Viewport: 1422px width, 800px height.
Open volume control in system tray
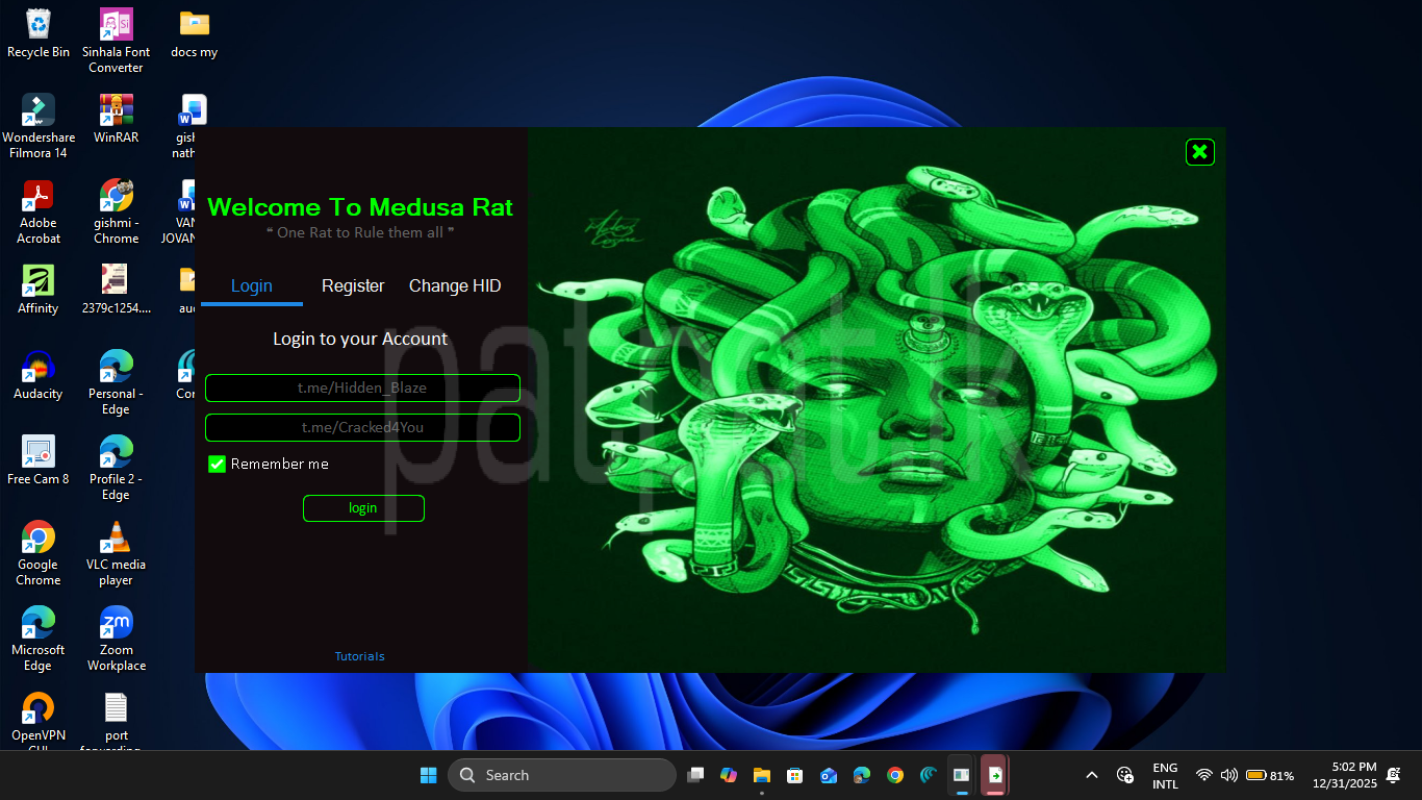coord(1229,775)
